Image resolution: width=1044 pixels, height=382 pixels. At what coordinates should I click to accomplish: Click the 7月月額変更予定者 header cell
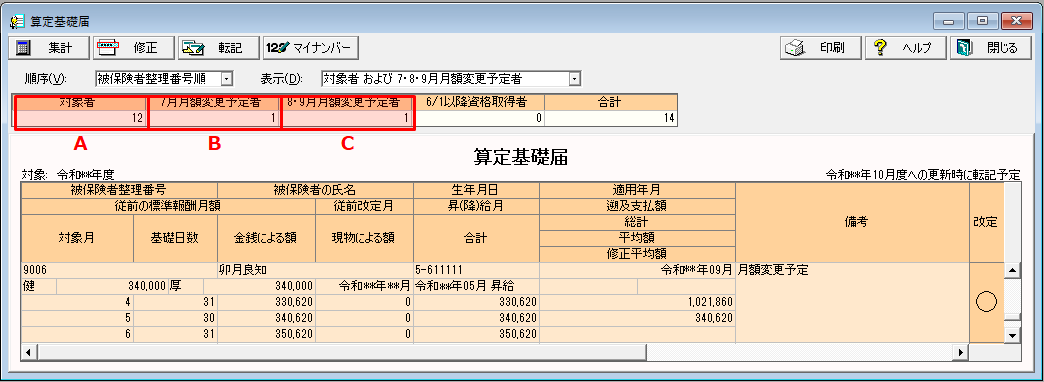[213, 102]
